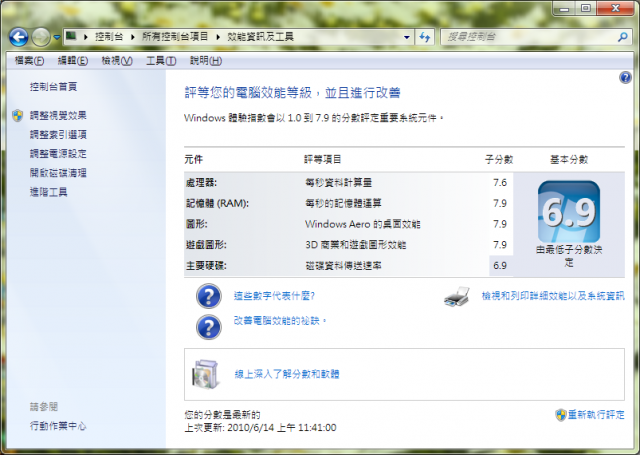Click question mark icon beside 這些數字代表什麼

209,296
